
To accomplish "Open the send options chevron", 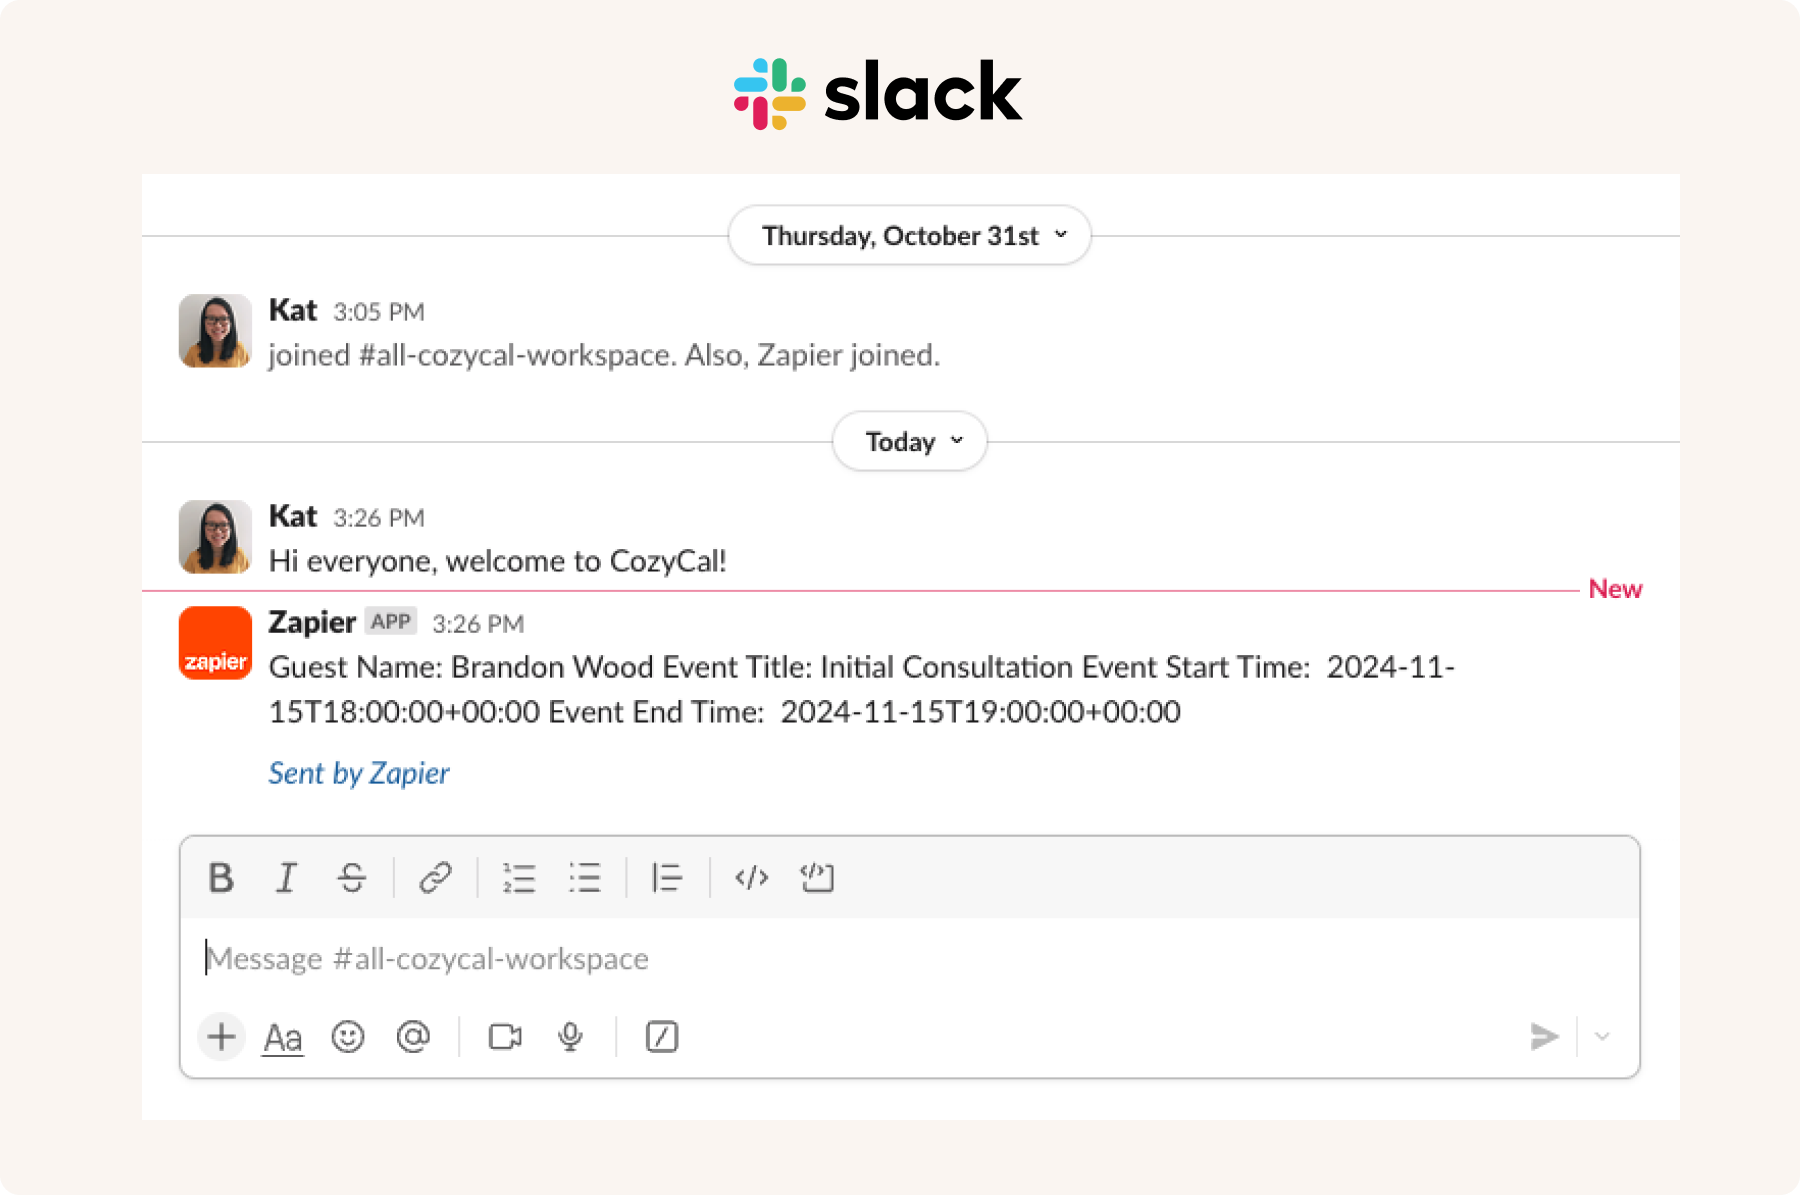I will tap(1603, 1037).
